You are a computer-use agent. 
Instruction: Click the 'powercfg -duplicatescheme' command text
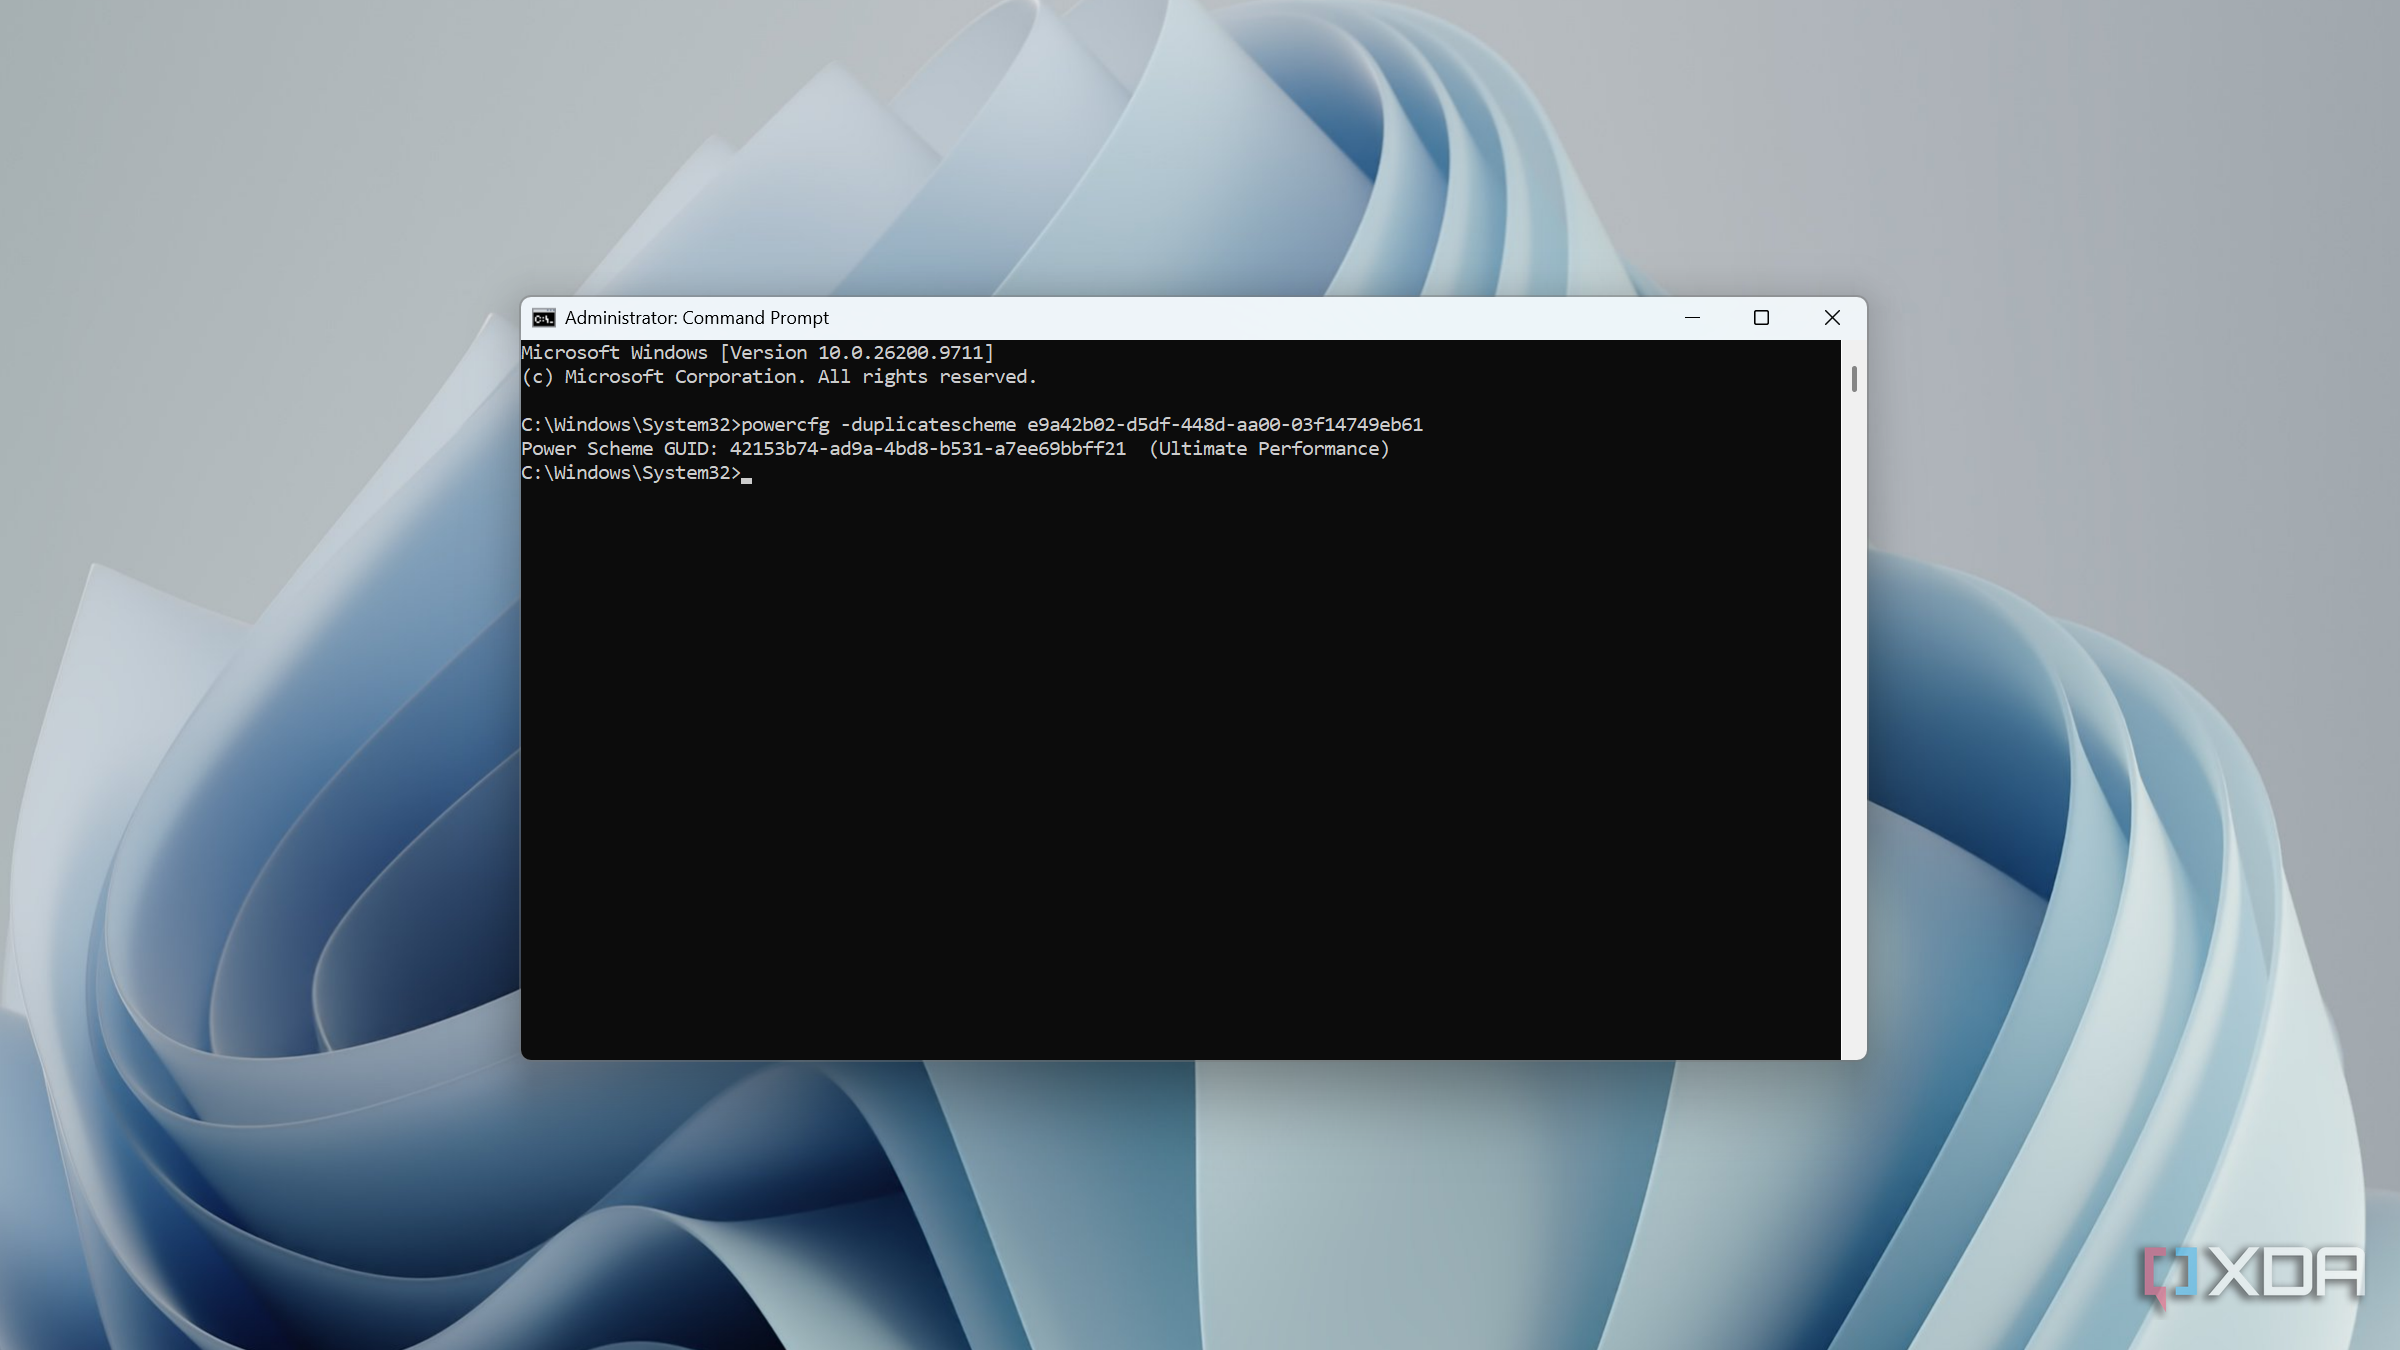[878, 425]
